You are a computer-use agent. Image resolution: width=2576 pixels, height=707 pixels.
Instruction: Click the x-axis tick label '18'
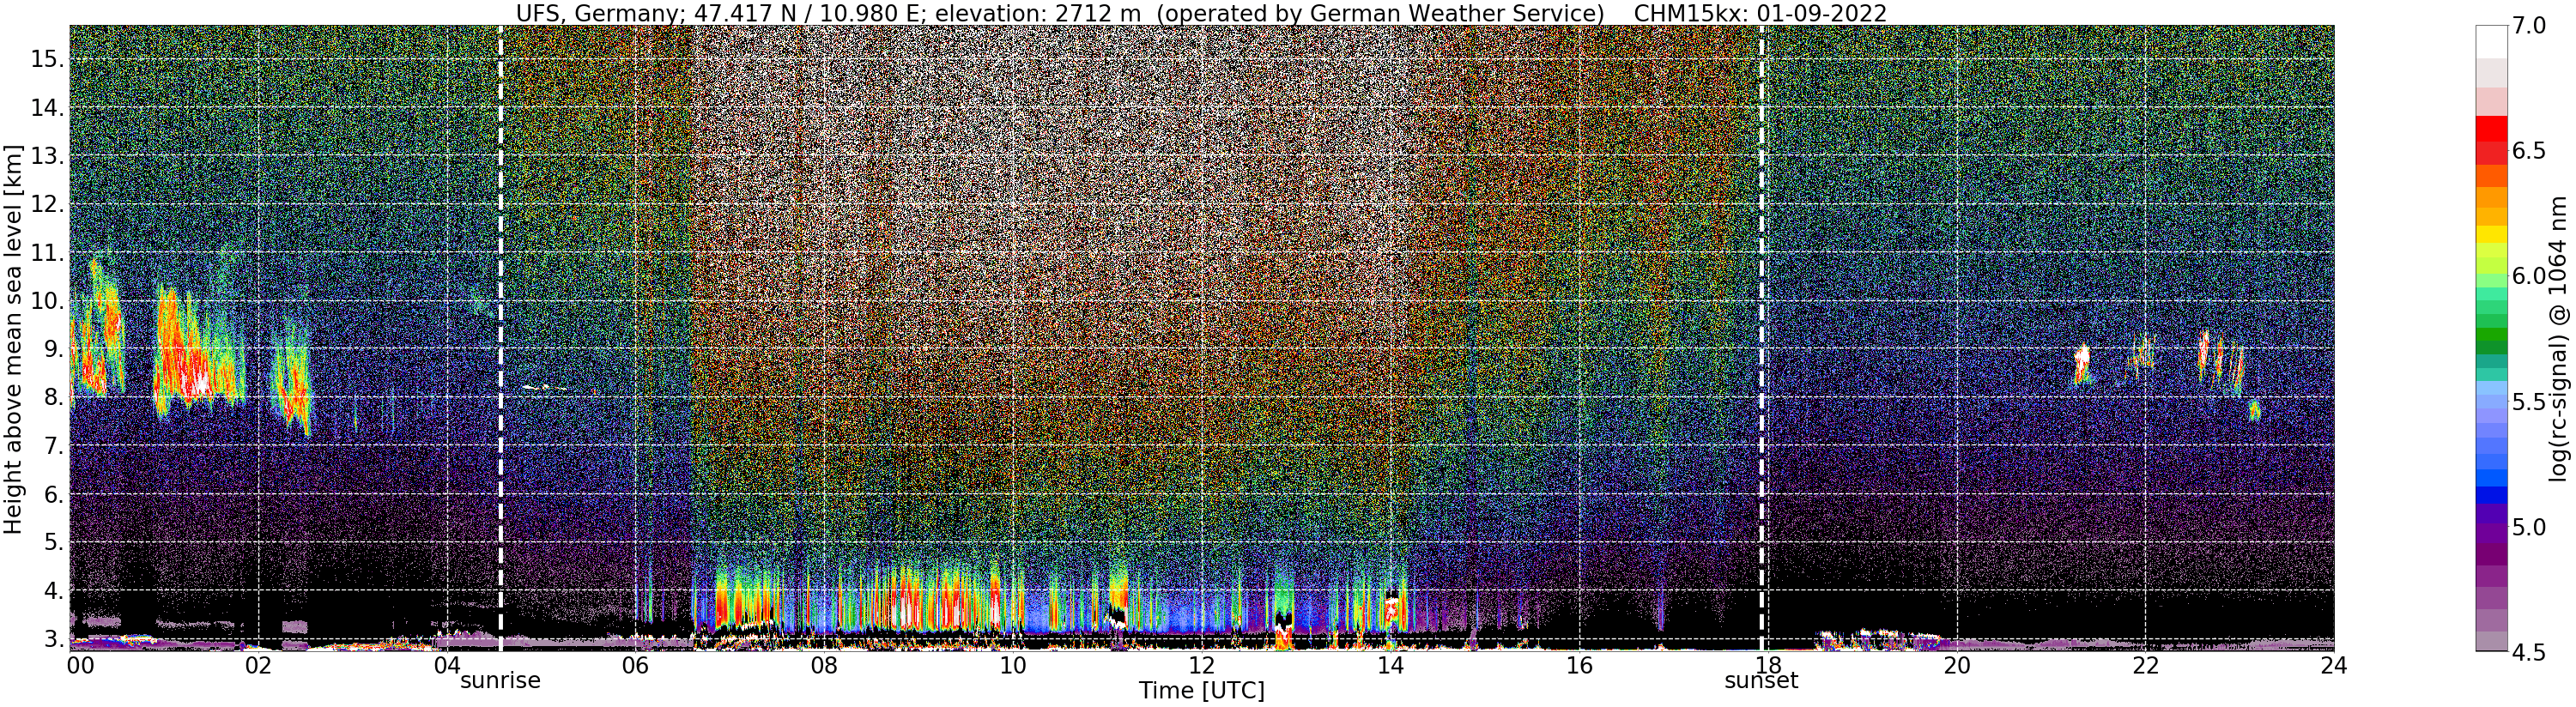pos(1767,665)
